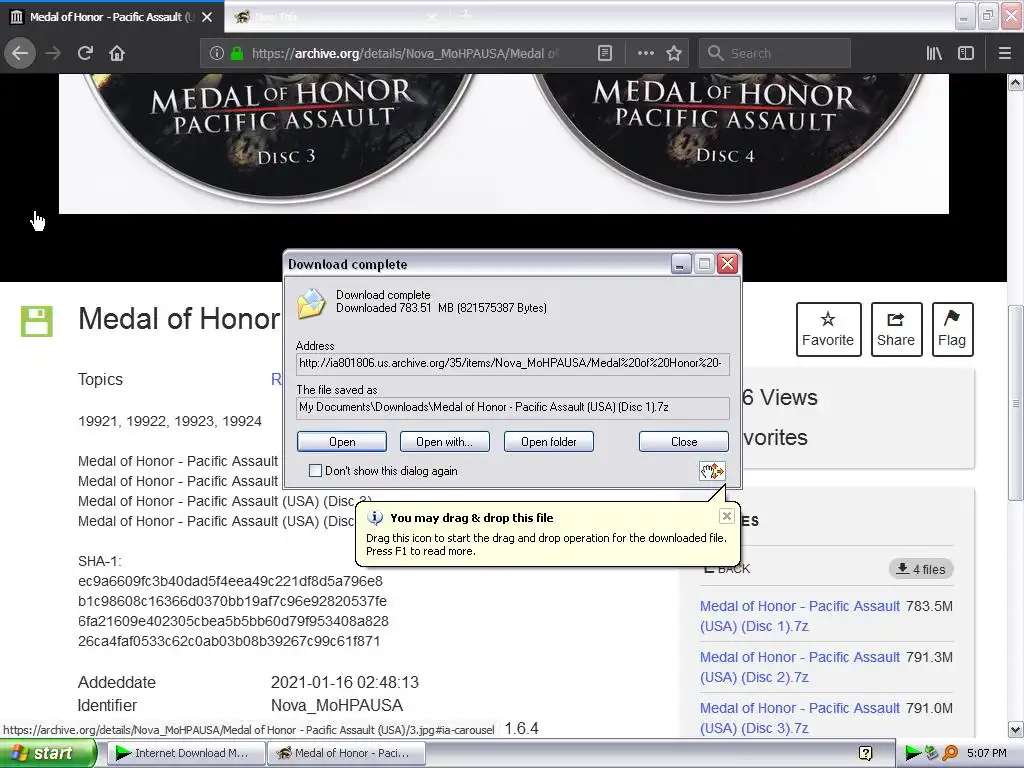1024x768 pixels.
Task: Click the drag and drop file icon
Action: 712,471
